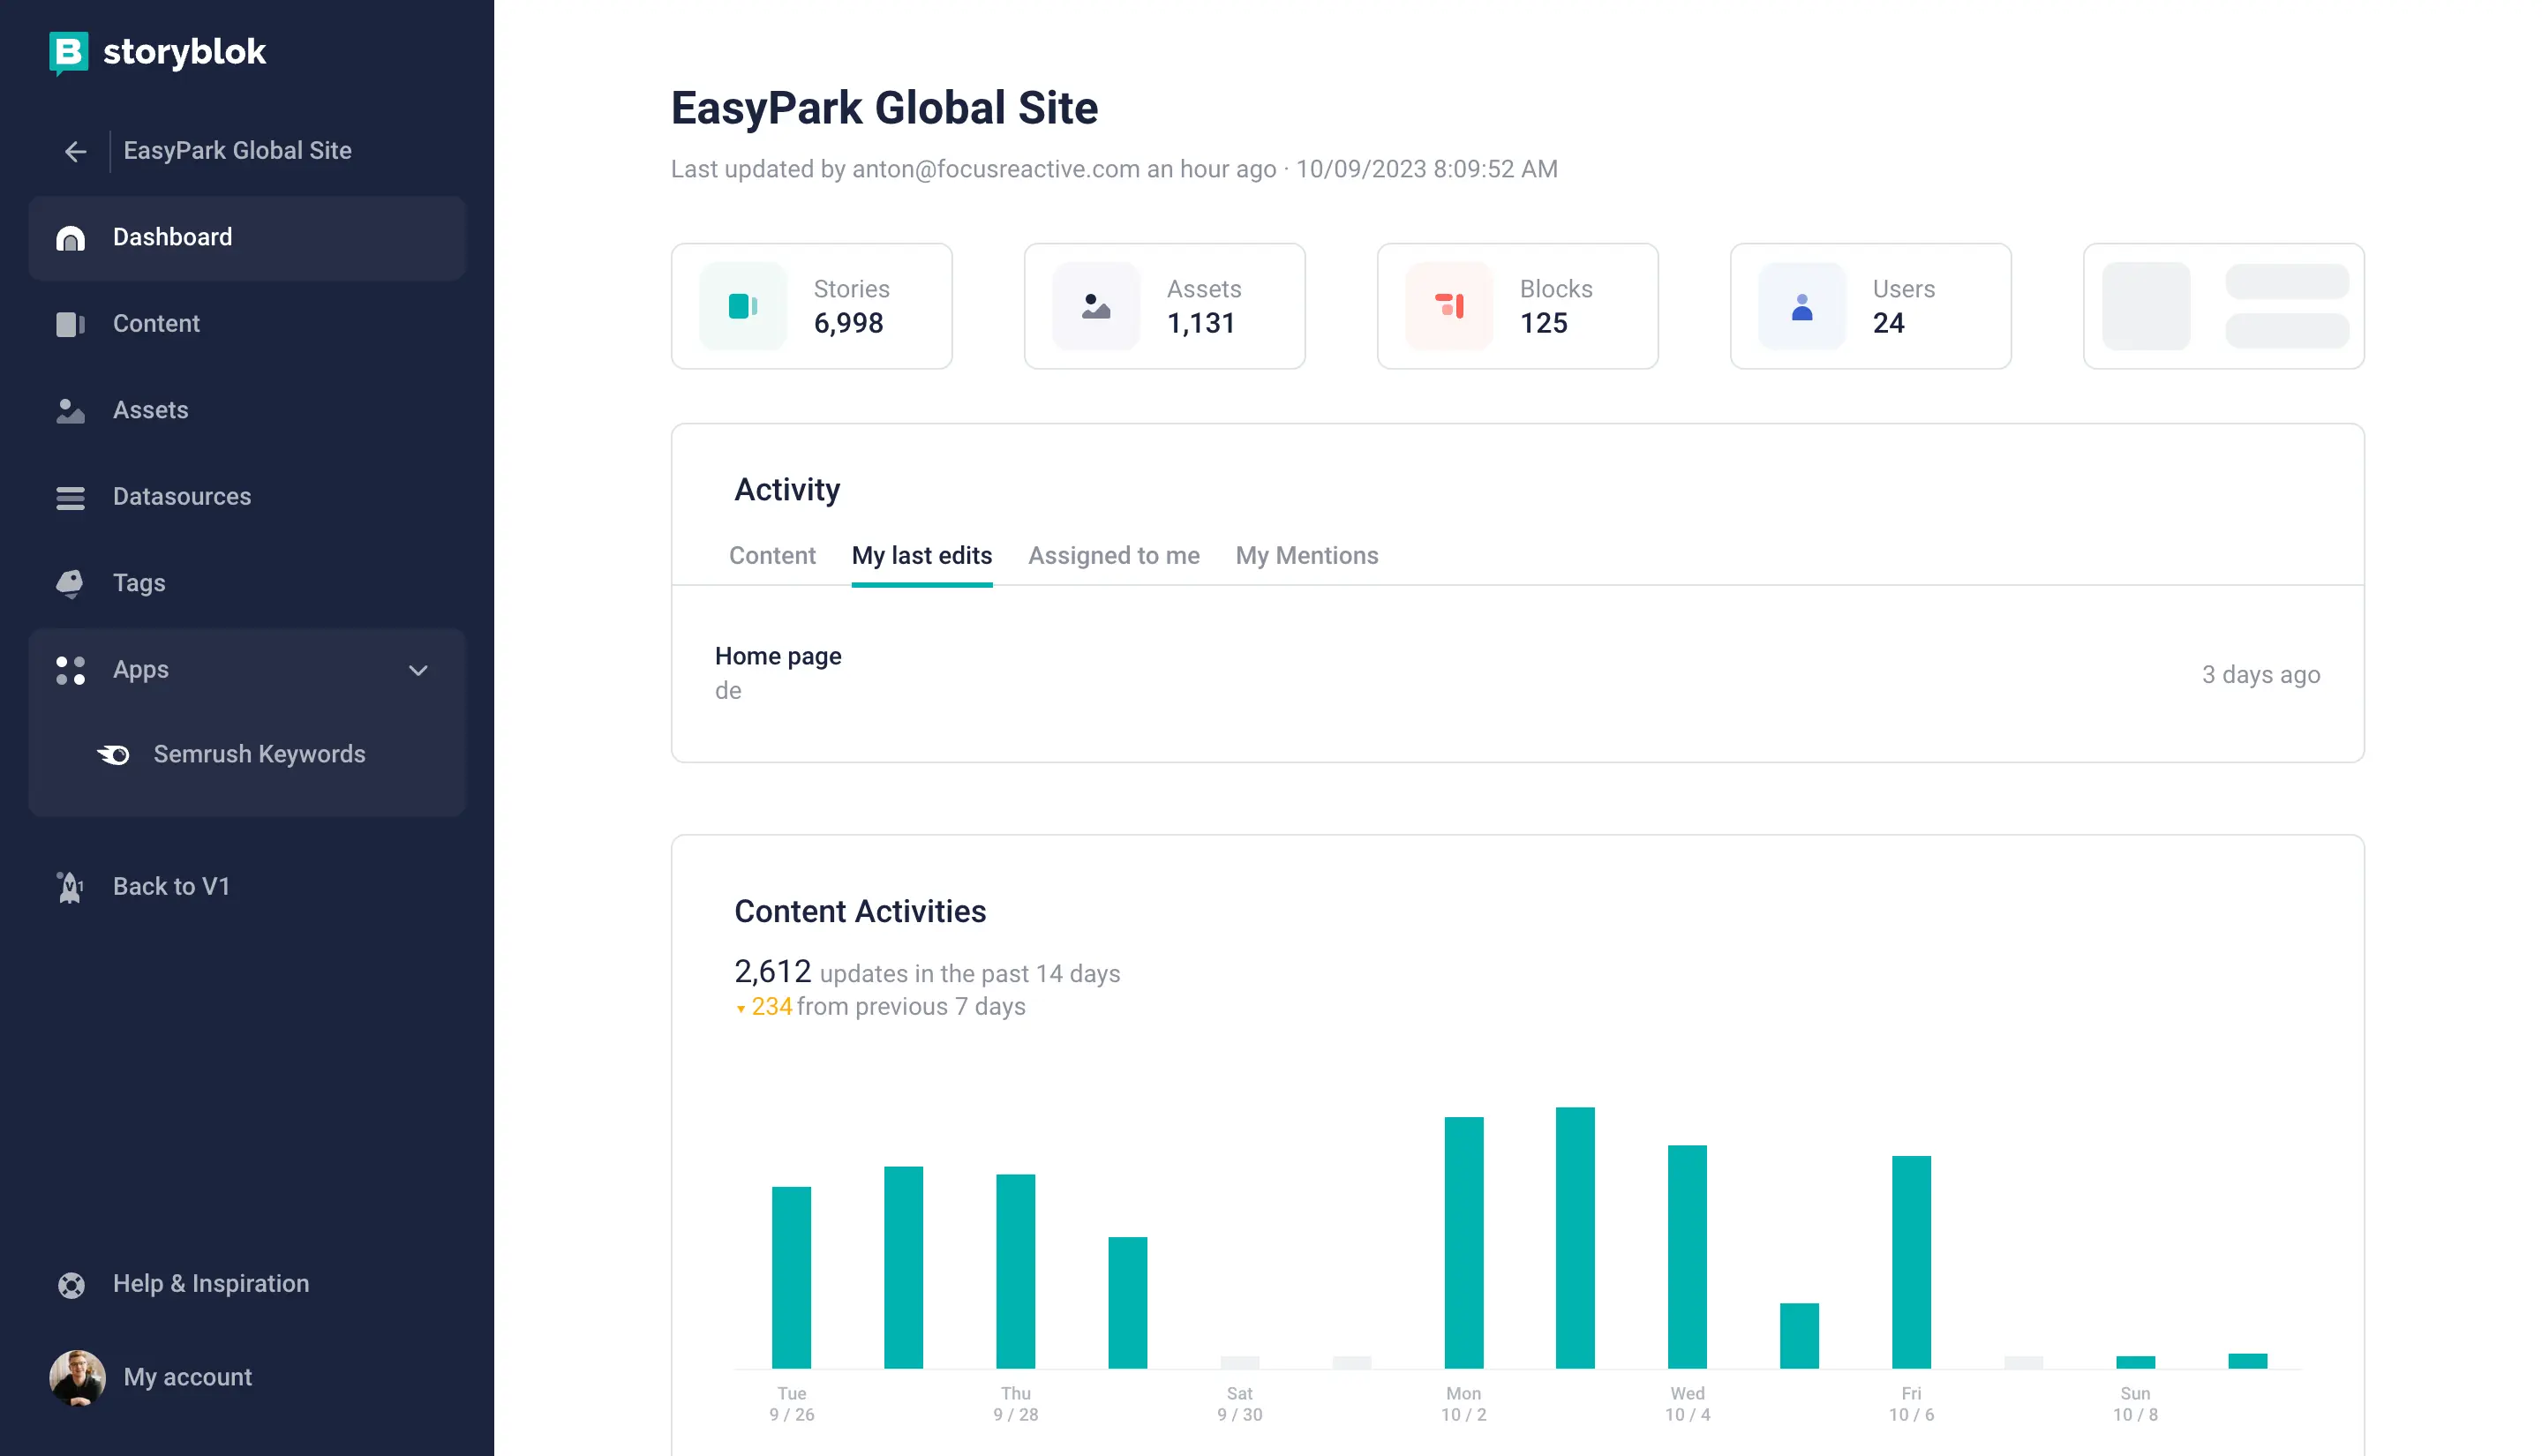Click the Tags icon in sidebar
This screenshot has width=2542, height=1456.
70,583
